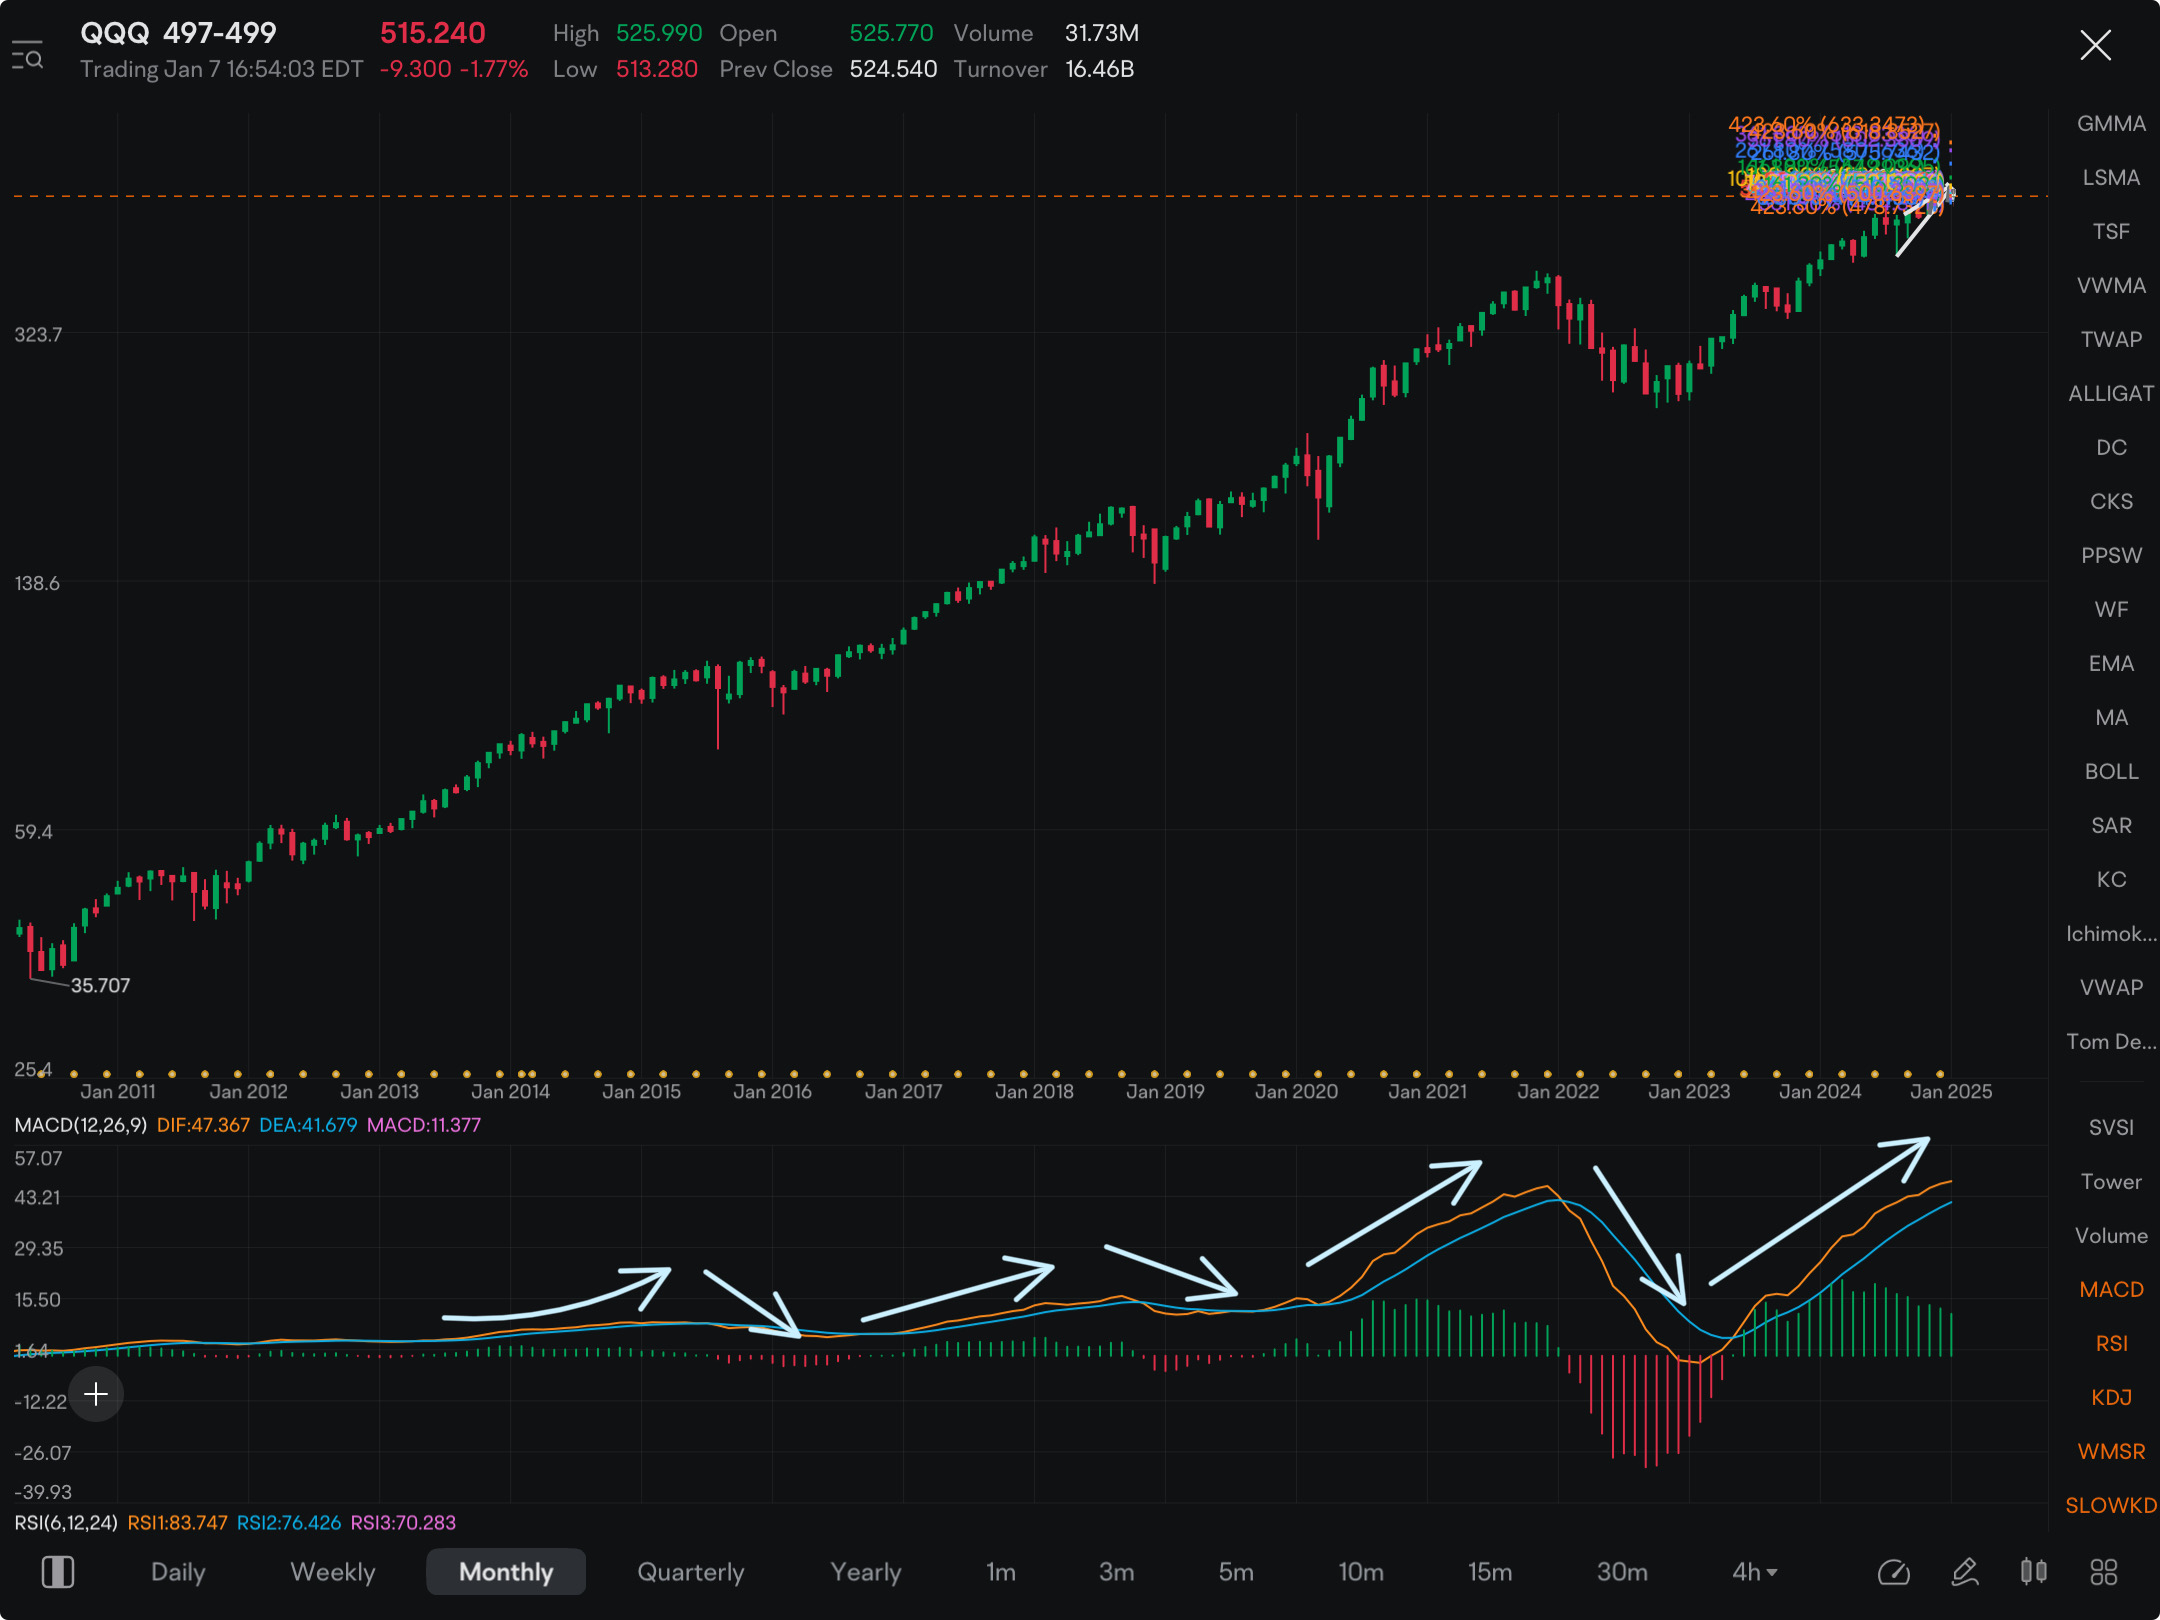Switch to the Quarterly timeframe
This screenshot has height=1620, width=2160.
pos(691,1572)
